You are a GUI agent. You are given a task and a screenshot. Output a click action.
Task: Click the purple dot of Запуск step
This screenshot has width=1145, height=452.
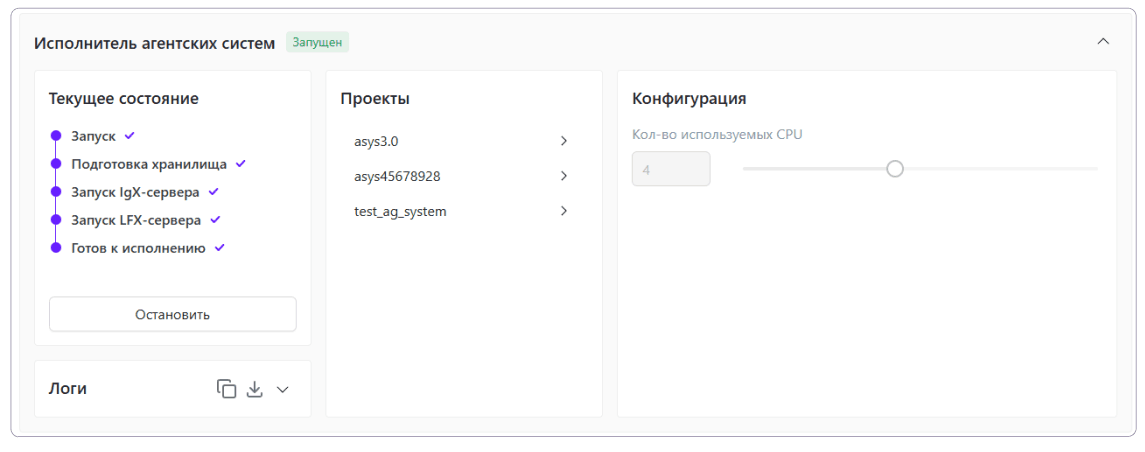pyautogui.click(x=56, y=135)
